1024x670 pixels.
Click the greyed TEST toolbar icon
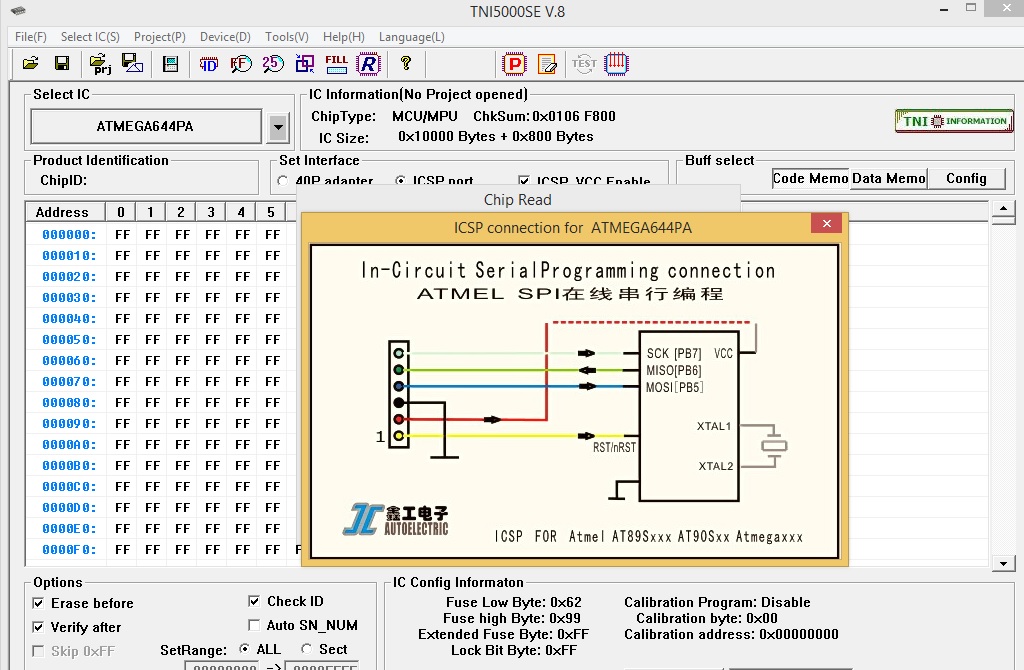[584, 63]
